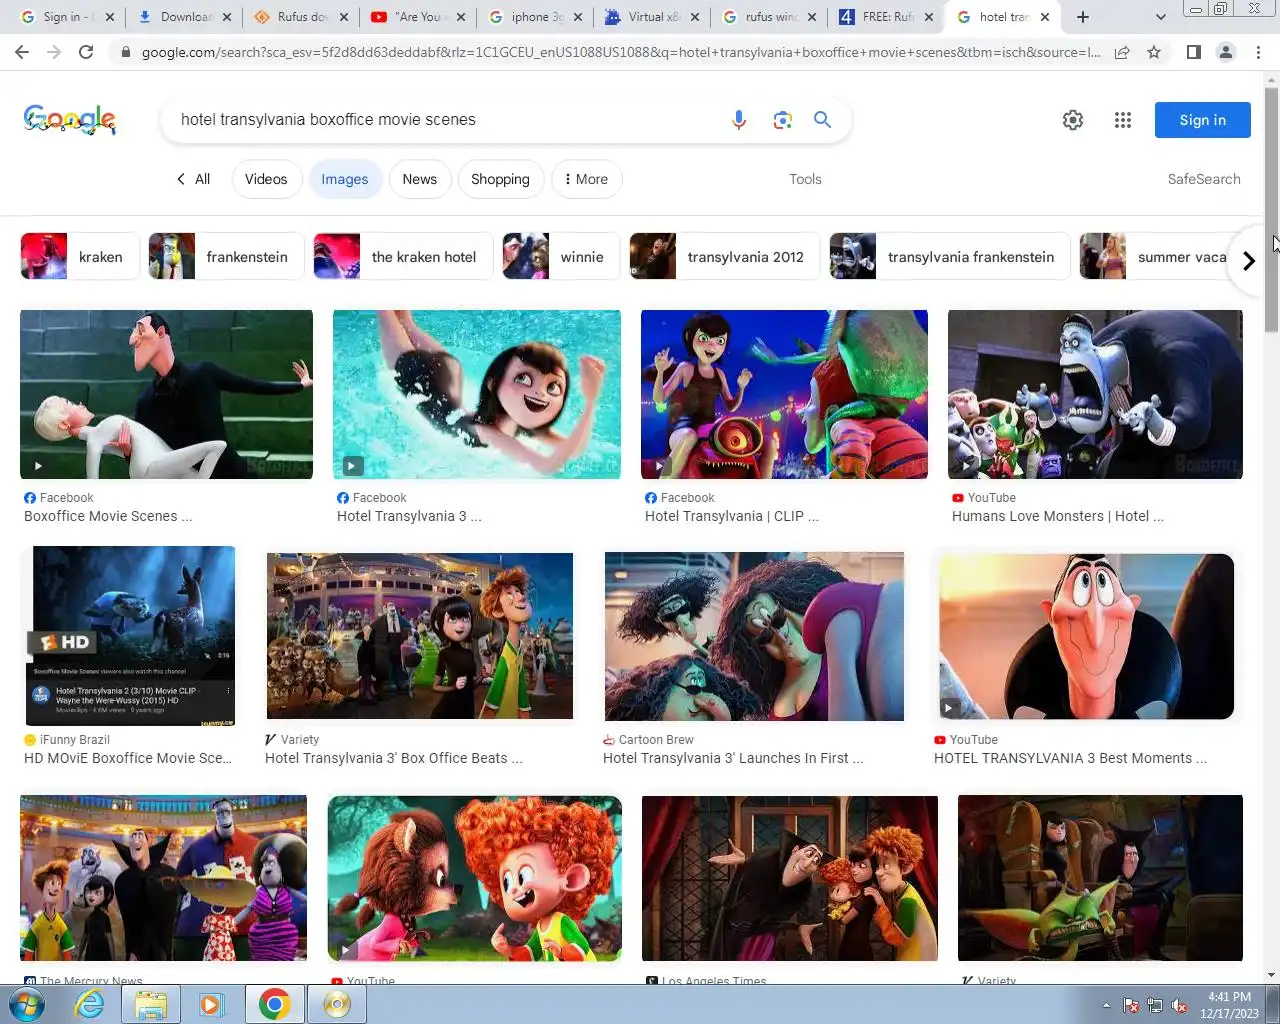Switch to the 'Are You' YouTube tab
Screen dimensions: 1280x1024
coord(417,17)
